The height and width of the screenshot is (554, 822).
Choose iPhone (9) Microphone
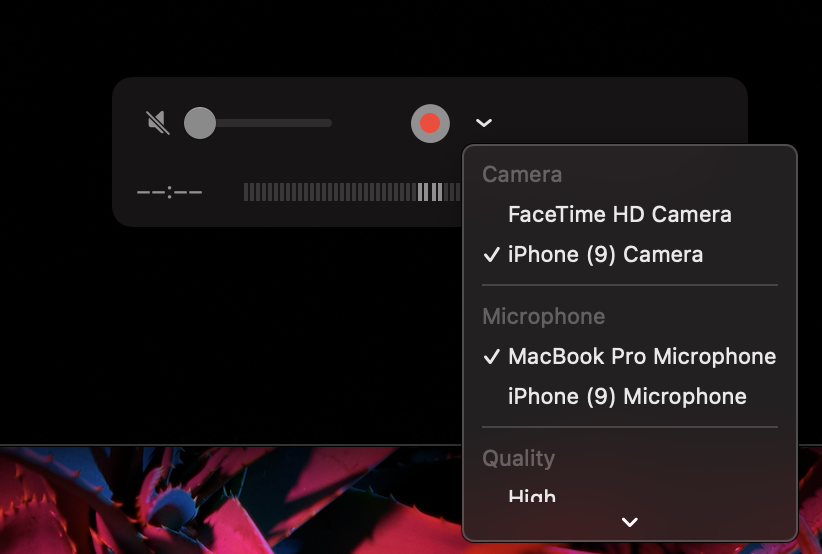coord(630,396)
